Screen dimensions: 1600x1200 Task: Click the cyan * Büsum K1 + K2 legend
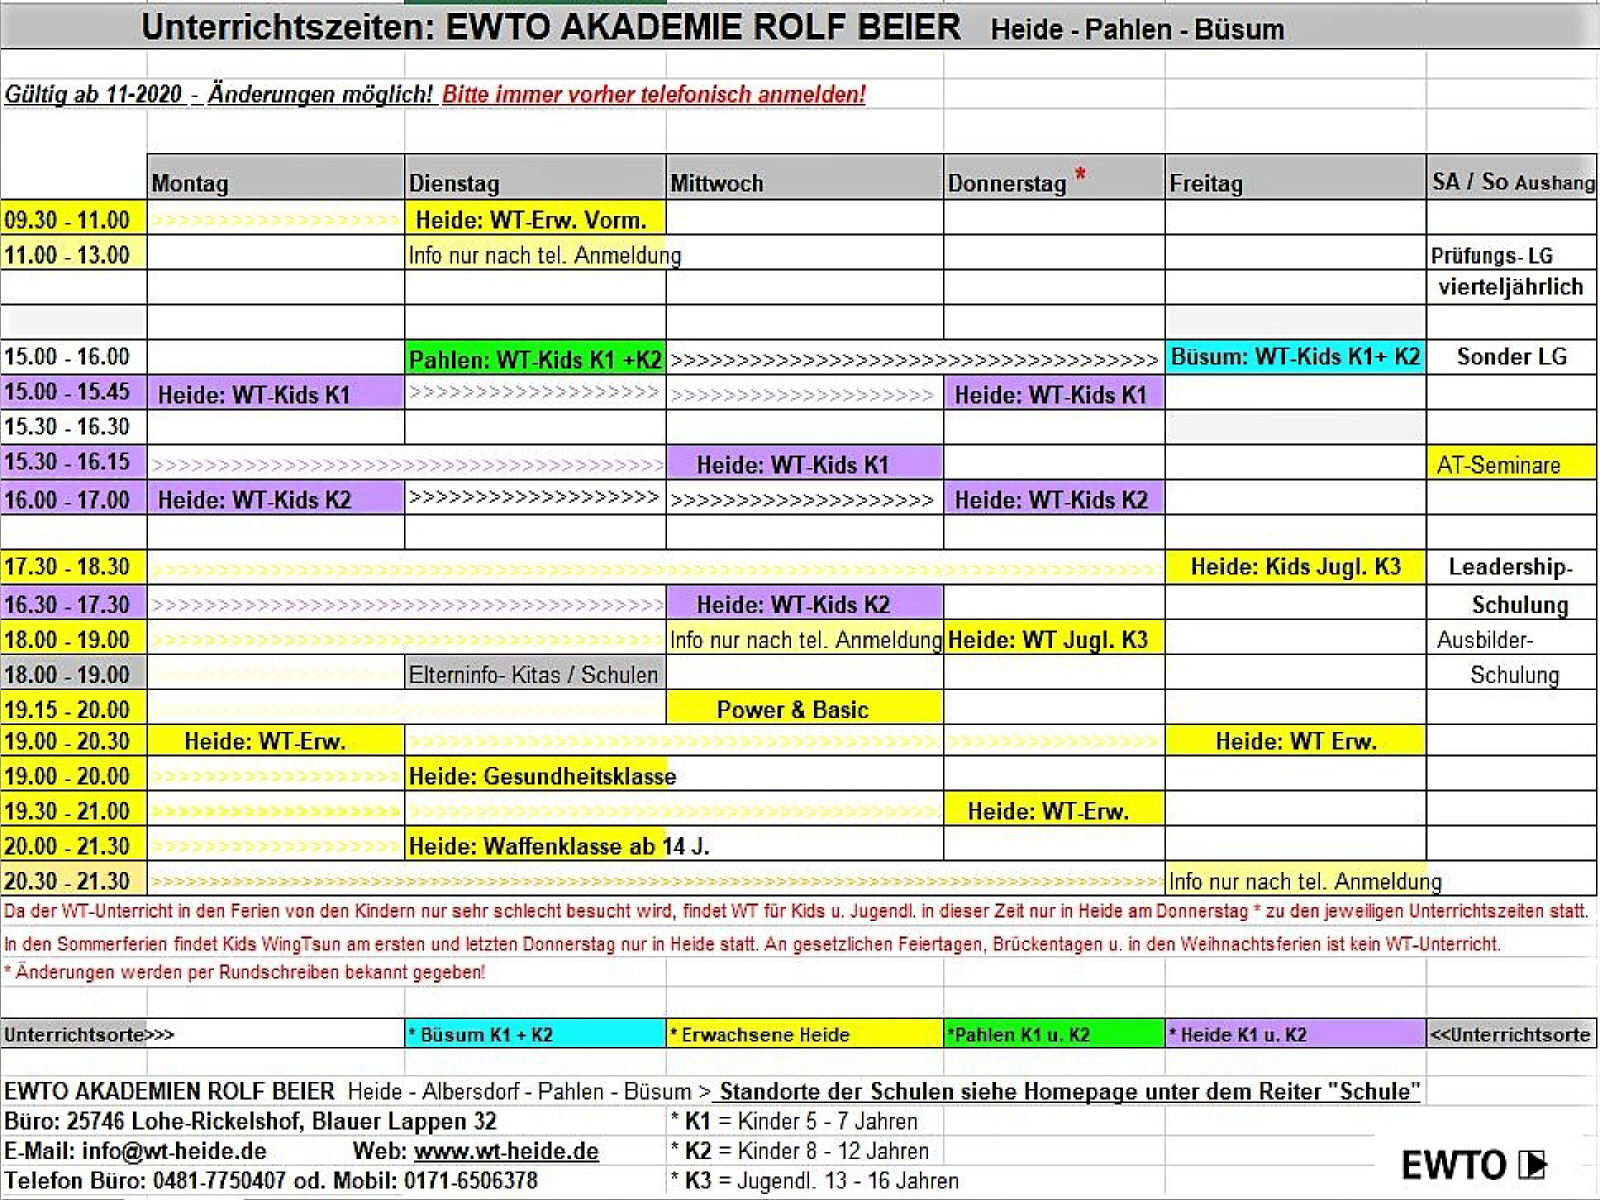[535, 1034]
